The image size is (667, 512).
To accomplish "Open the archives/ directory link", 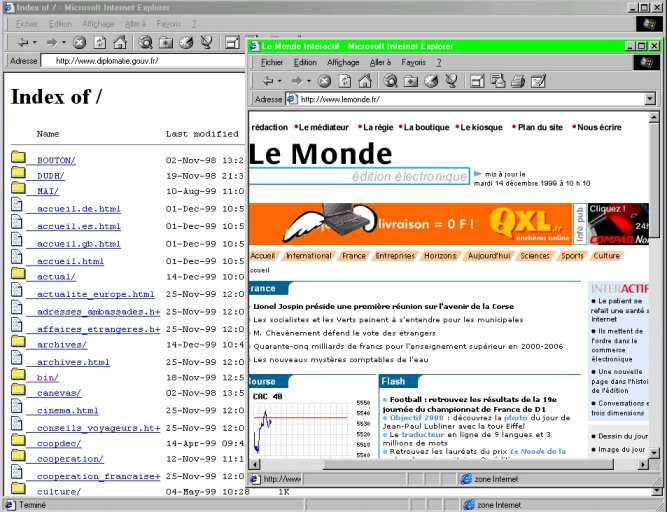I will point(62,344).
